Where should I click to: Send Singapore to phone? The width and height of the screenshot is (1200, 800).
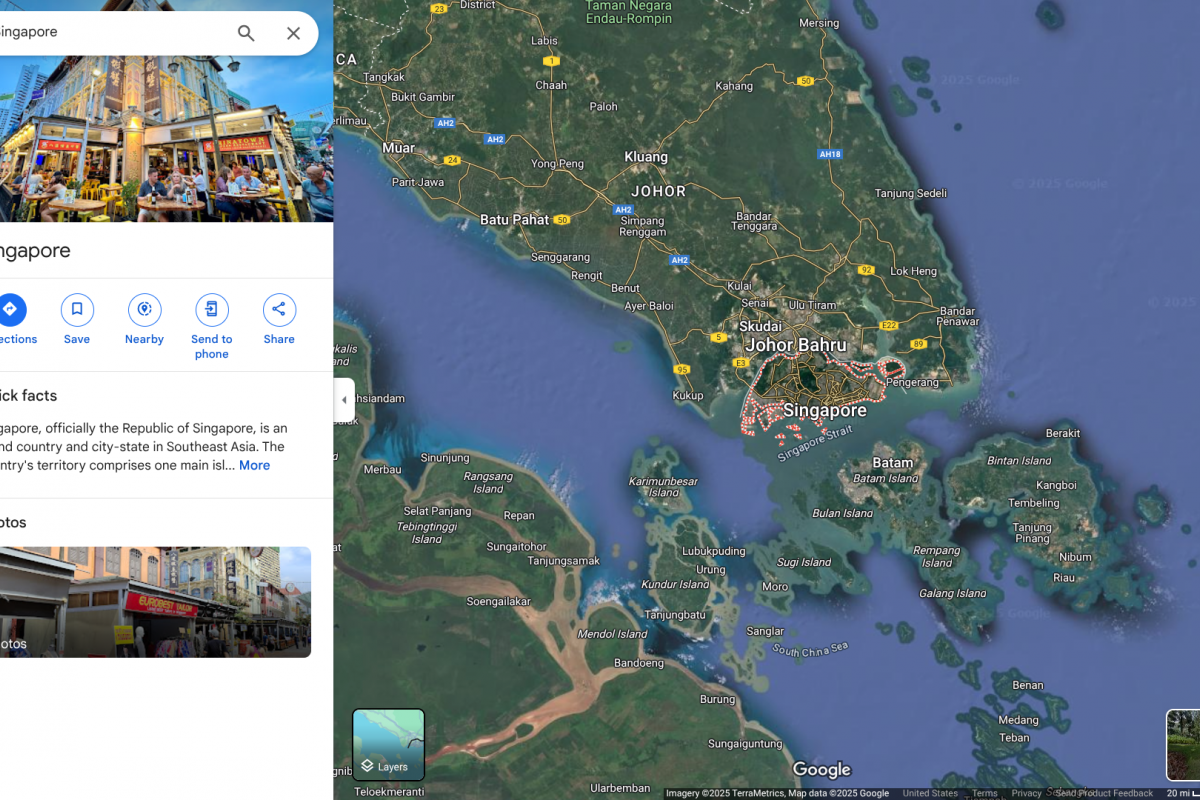pos(211,310)
